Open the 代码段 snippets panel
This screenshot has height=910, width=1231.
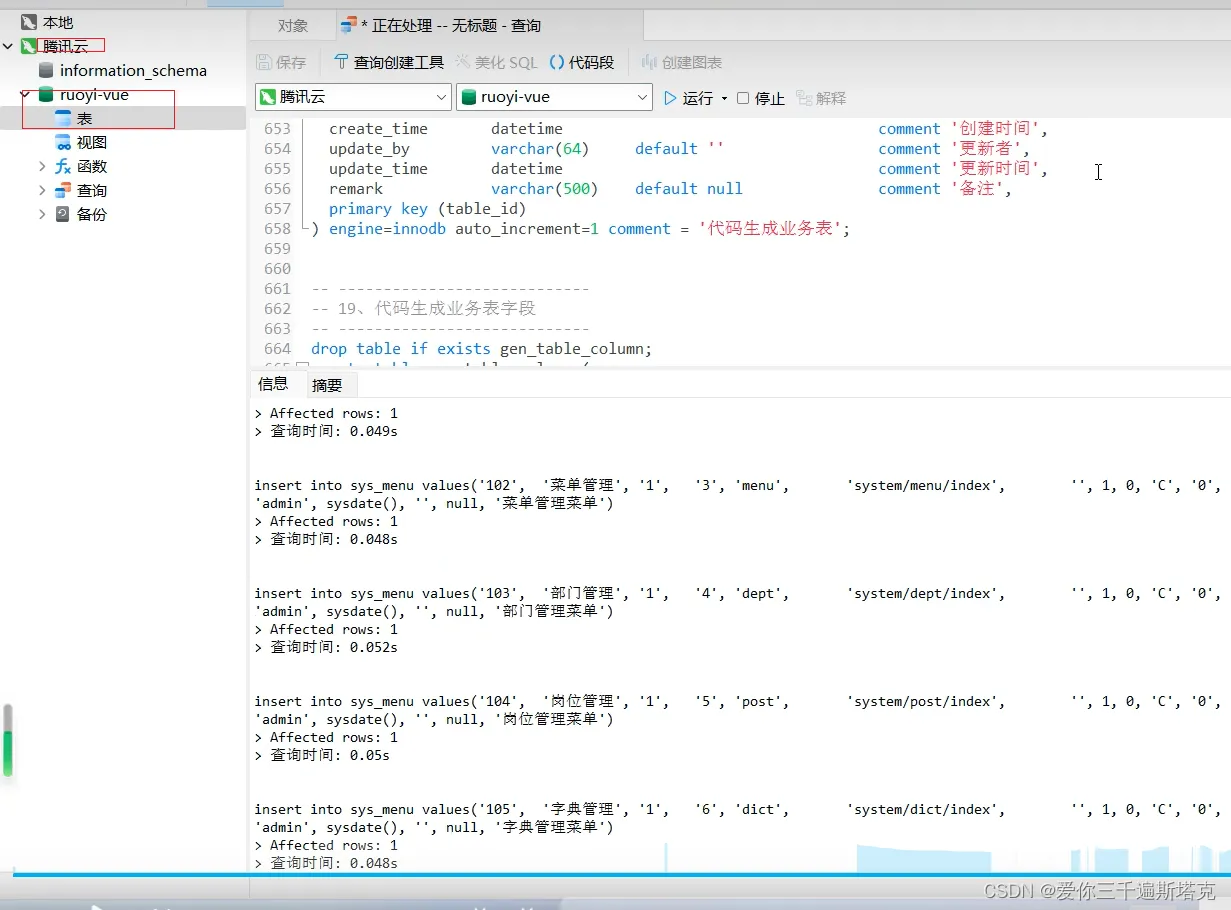581,62
